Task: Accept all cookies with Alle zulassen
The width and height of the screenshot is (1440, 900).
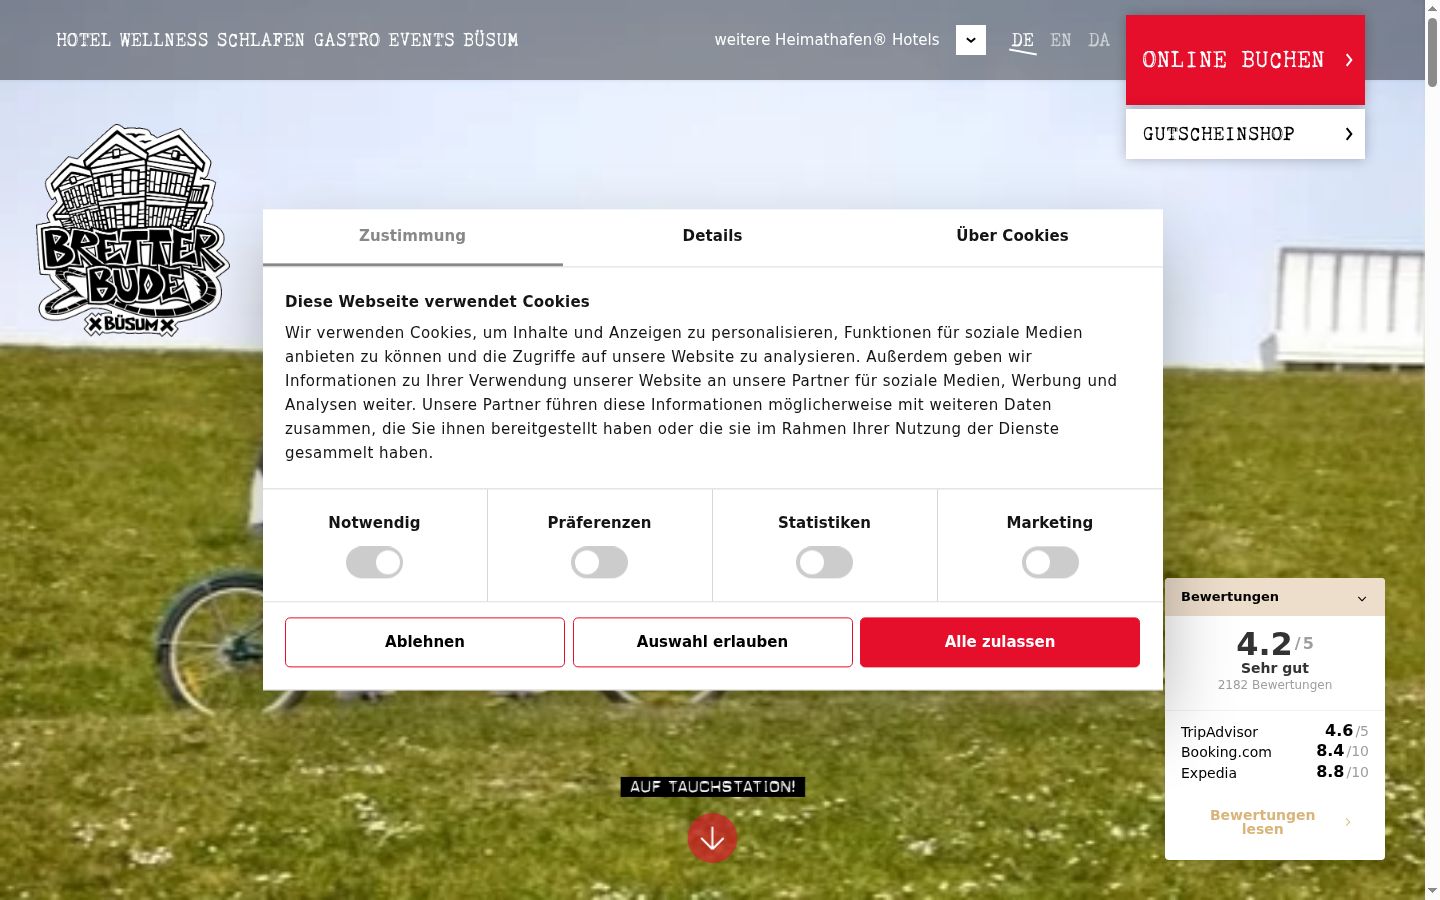Action: click(1000, 642)
